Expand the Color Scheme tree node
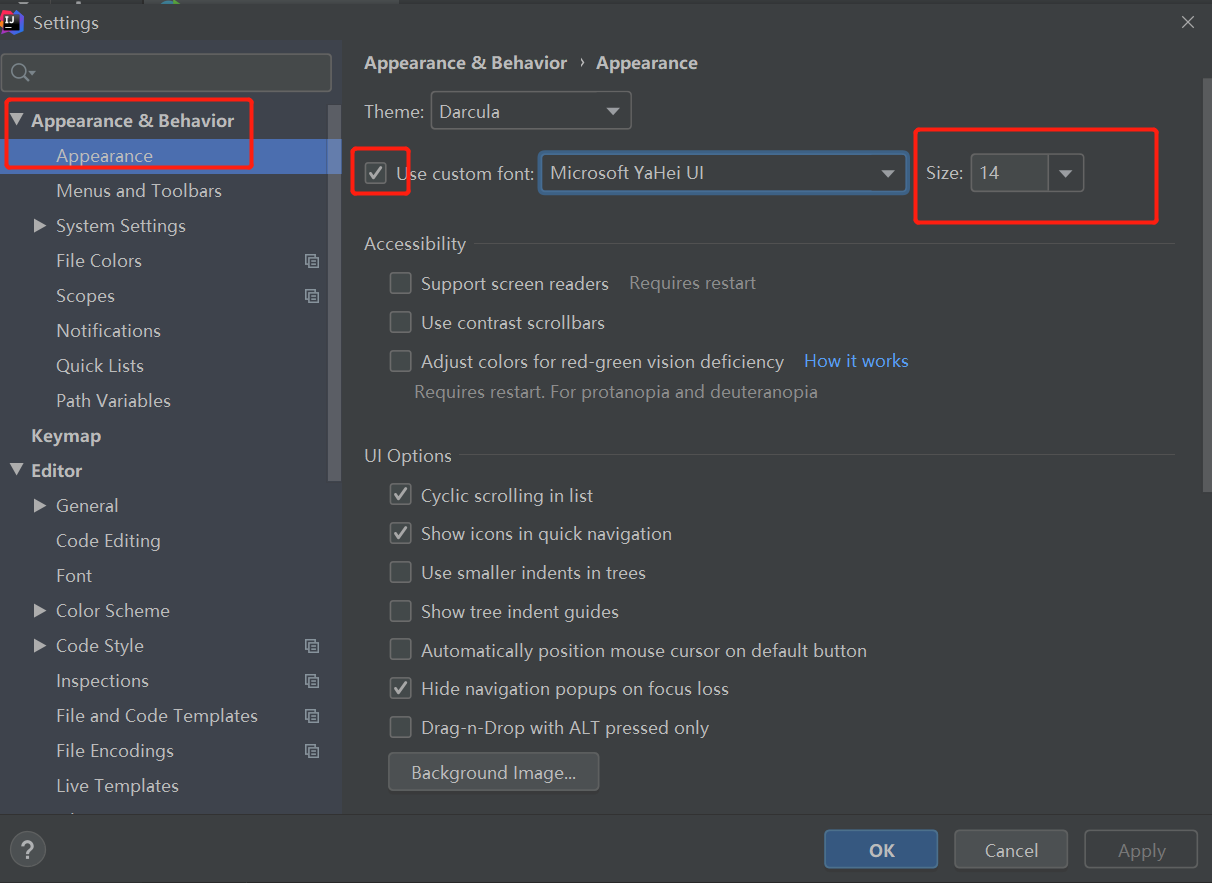The image size is (1212, 883). pyautogui.click(x=40, y=611)
